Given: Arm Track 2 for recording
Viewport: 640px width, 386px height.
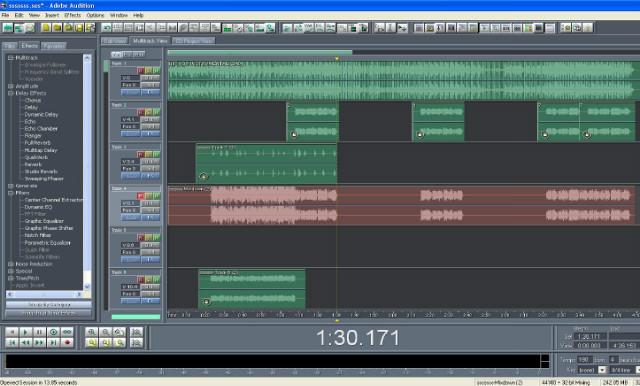Looking at the screenshot, I should coord(141,112).
